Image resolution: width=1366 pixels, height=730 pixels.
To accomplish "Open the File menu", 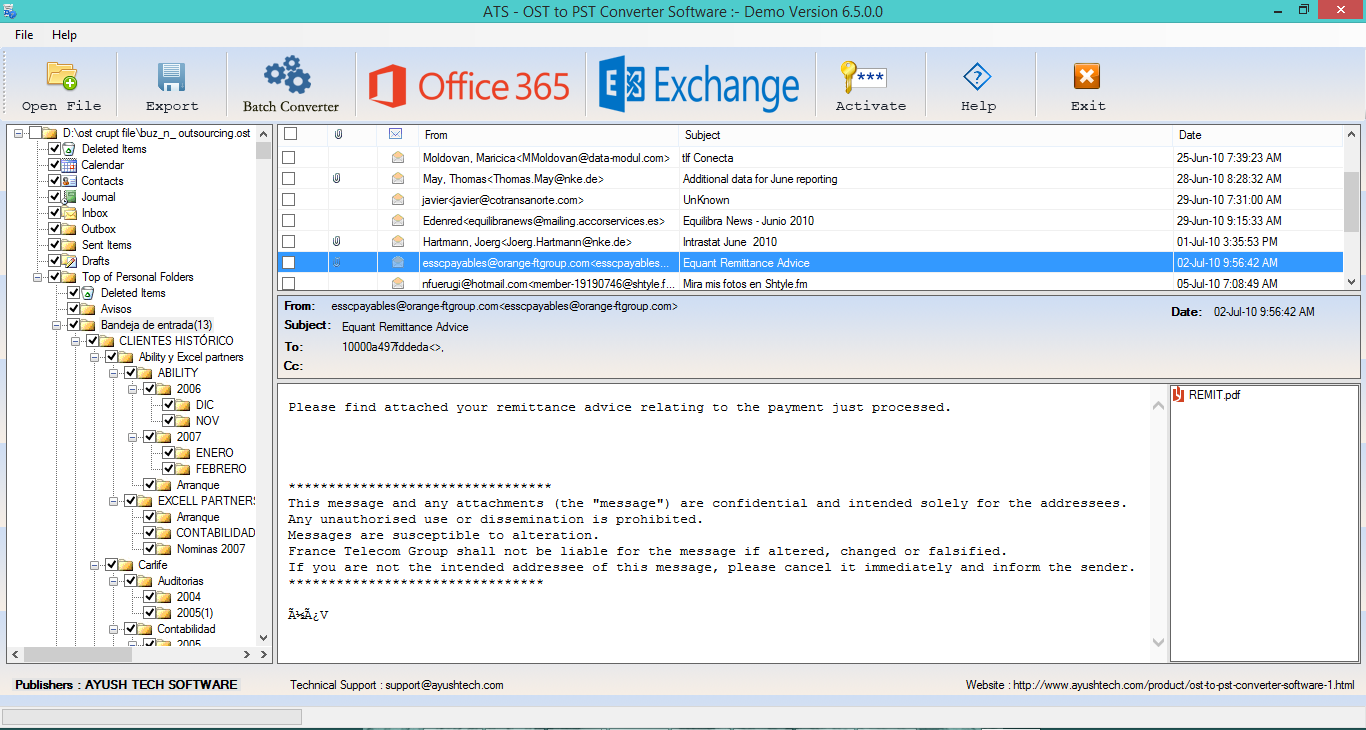I will (24, 35).
